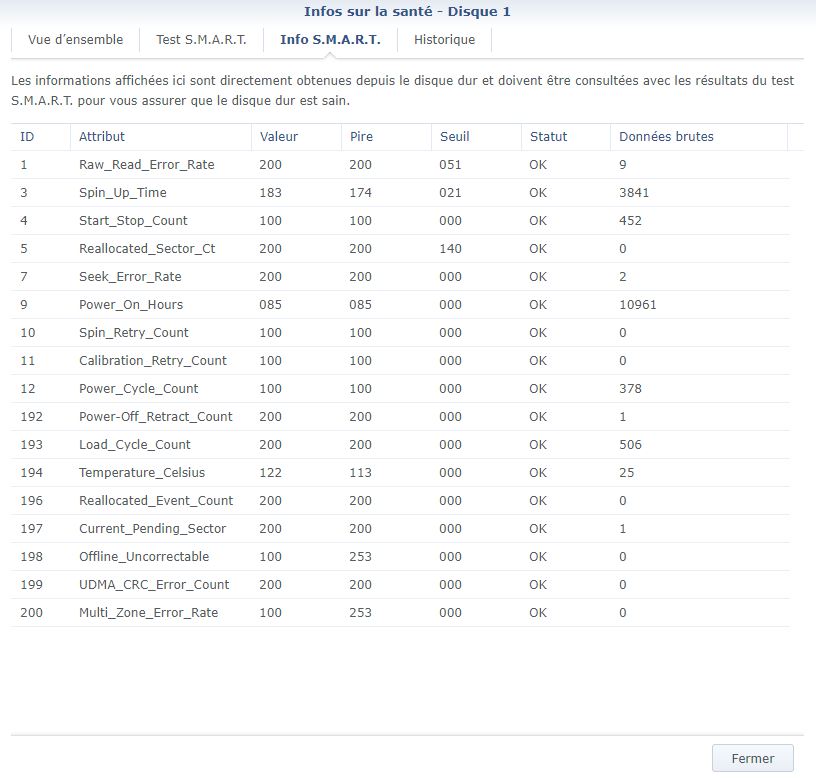Select the Power_Cycle_Count attribute
This screenshot has width=816, height=778.
[138, 389]
